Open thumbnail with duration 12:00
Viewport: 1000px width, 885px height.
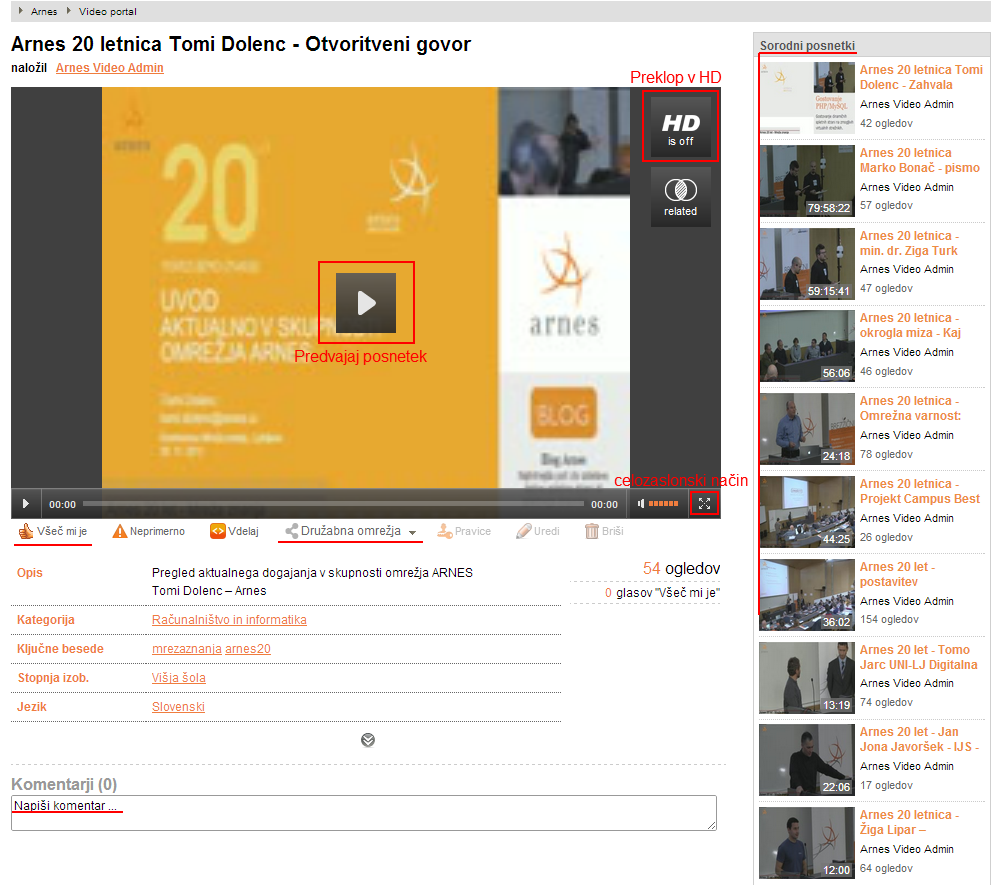point(807,842)
